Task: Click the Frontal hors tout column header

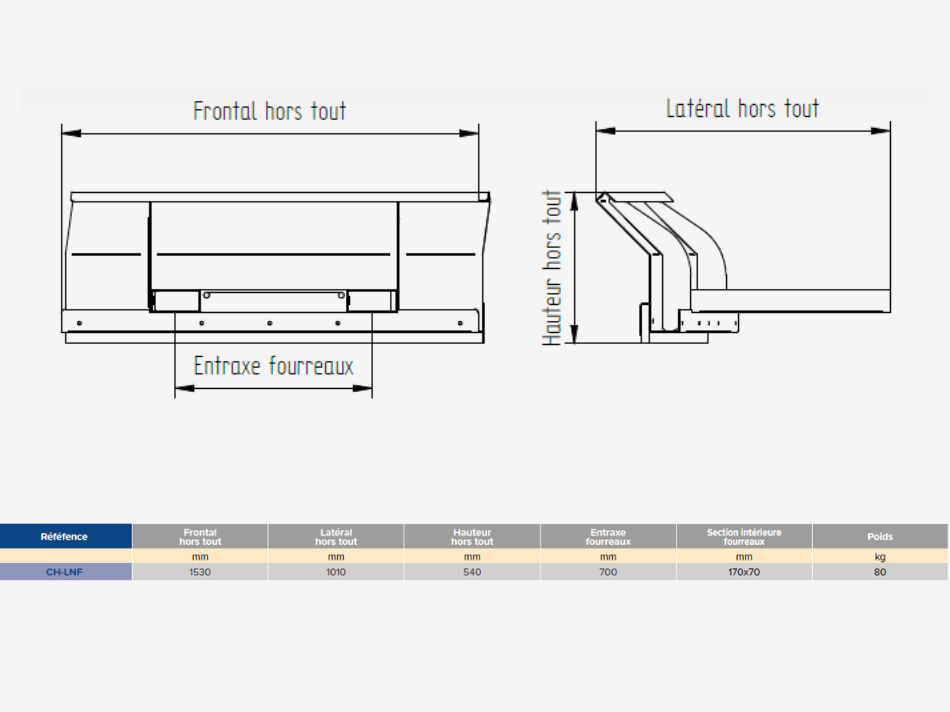Action: [200, 537]
